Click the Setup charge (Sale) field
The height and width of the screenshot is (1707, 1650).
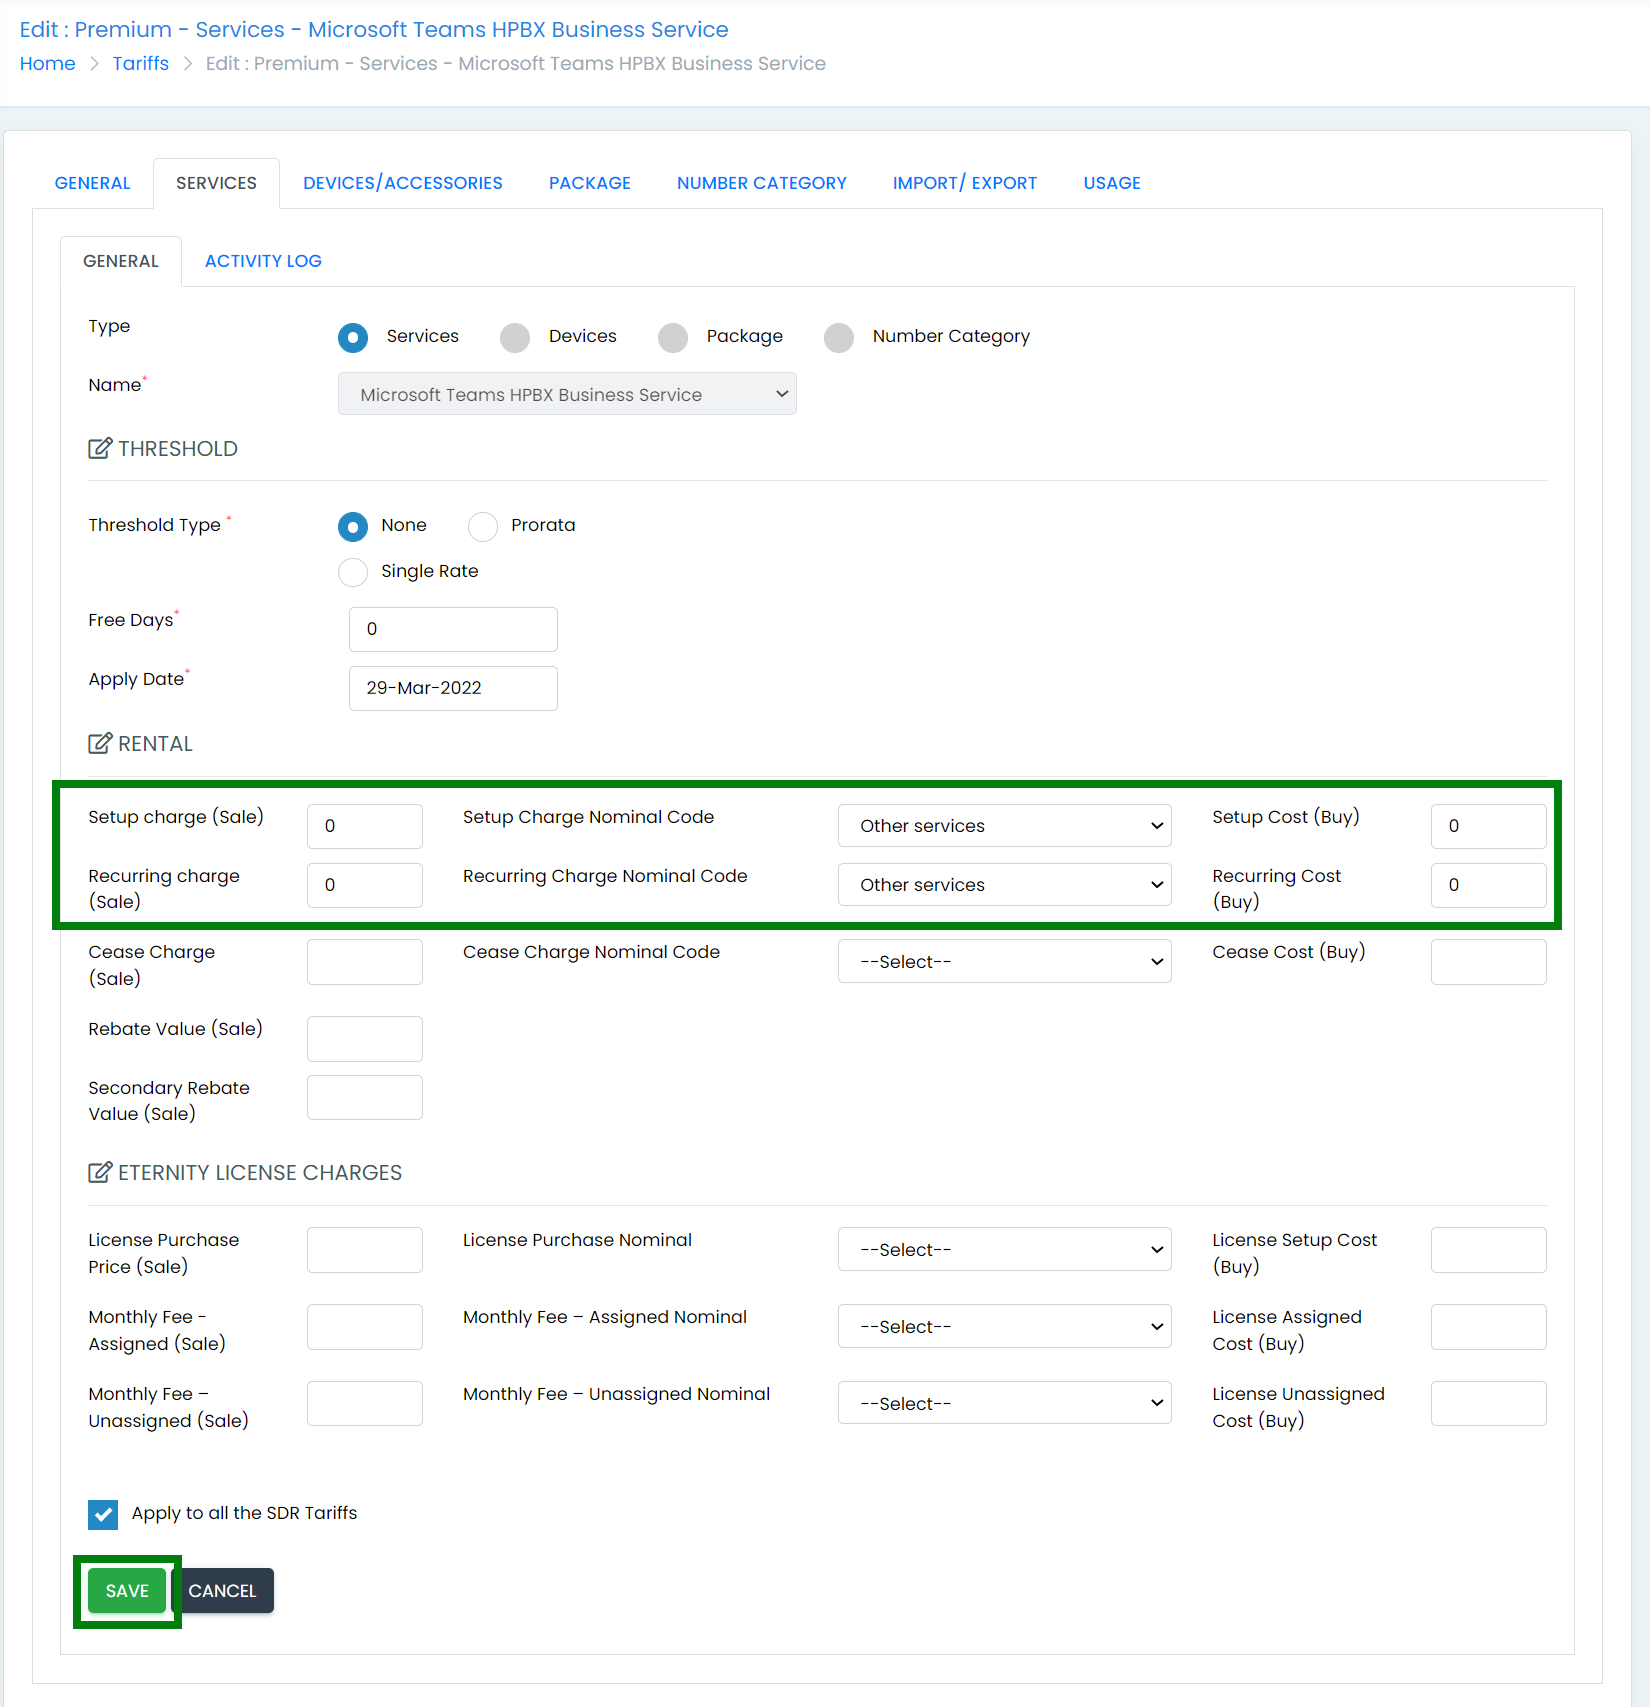click(x=365, y=826)
